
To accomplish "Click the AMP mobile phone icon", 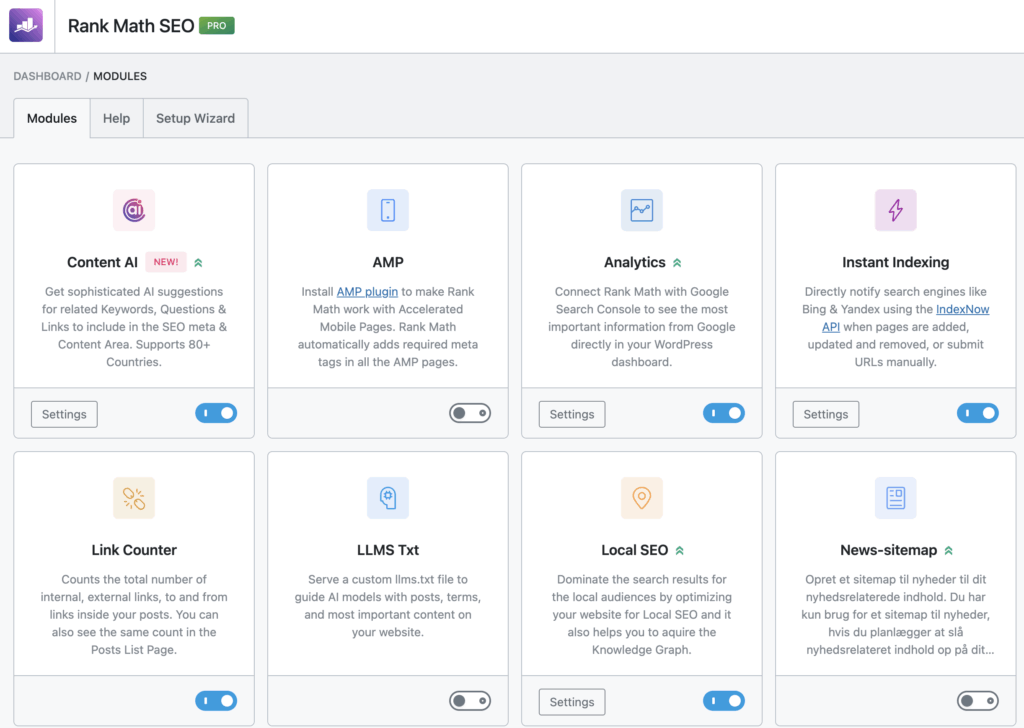I will pos(388,210).
